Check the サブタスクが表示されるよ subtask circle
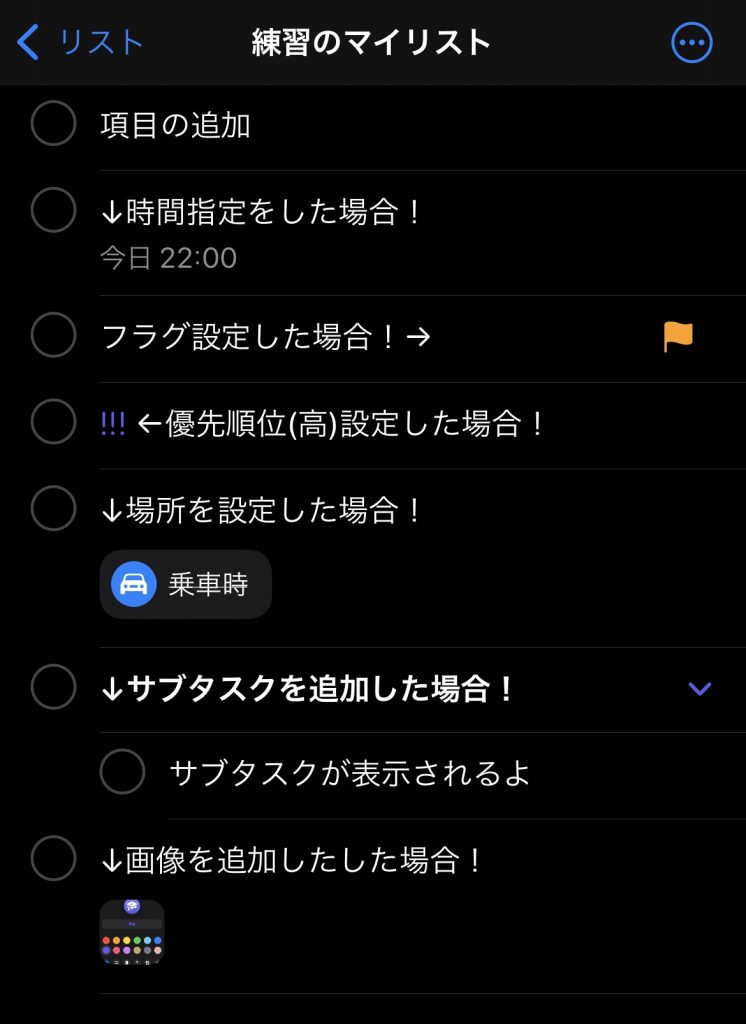This screenshot has width=746, height=1024. click(x=122, y=771)
